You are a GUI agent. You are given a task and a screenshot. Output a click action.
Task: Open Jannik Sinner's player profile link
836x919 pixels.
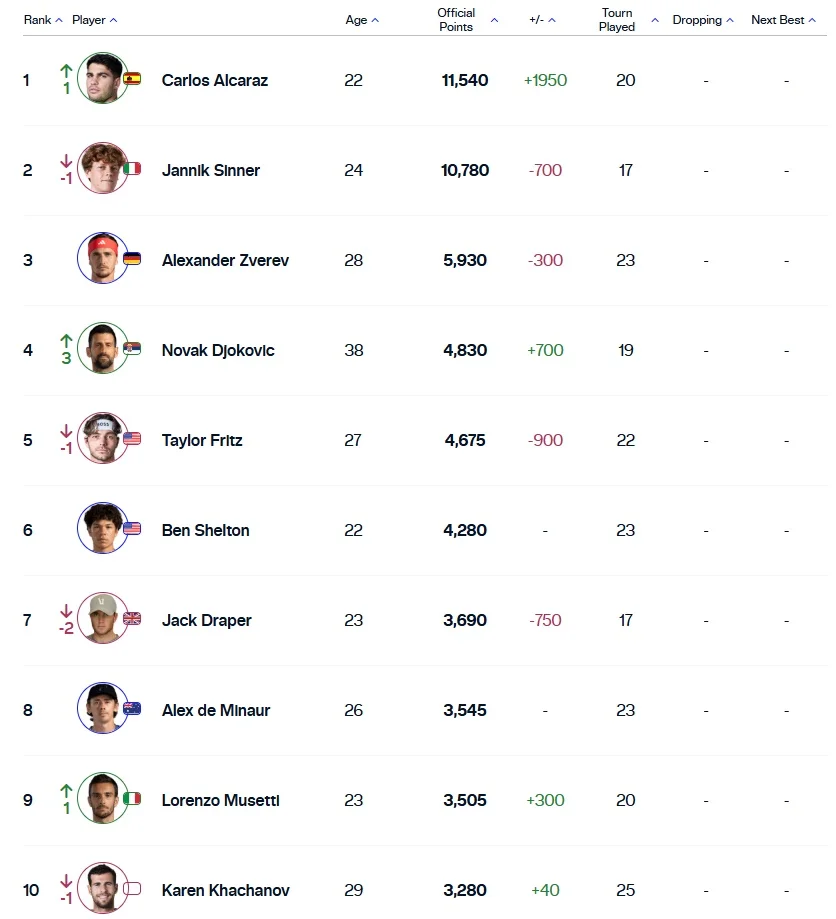[211, 170]
